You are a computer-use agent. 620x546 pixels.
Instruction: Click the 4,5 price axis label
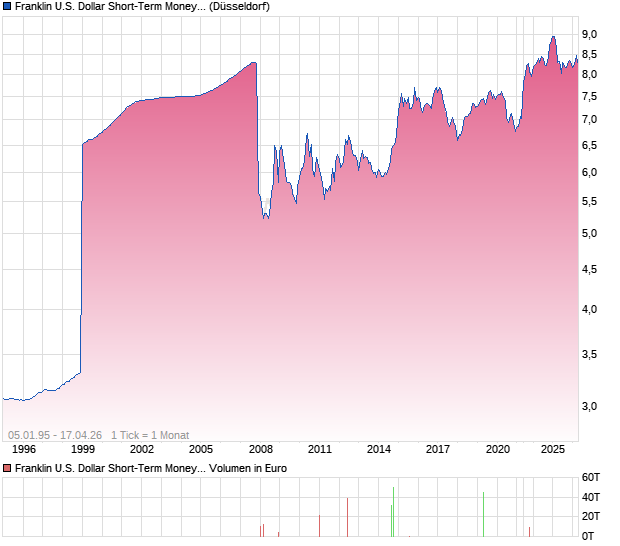coord(589,269)
